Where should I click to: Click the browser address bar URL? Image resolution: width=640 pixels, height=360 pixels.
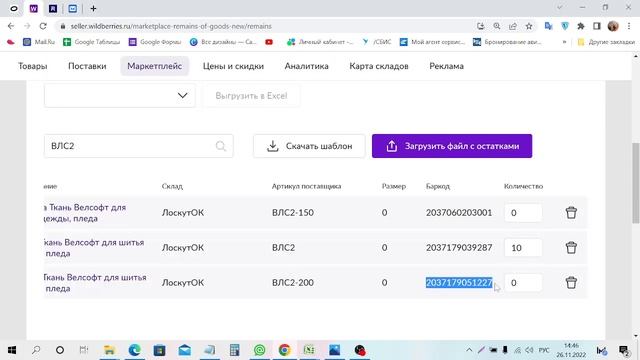click(171, 26)
